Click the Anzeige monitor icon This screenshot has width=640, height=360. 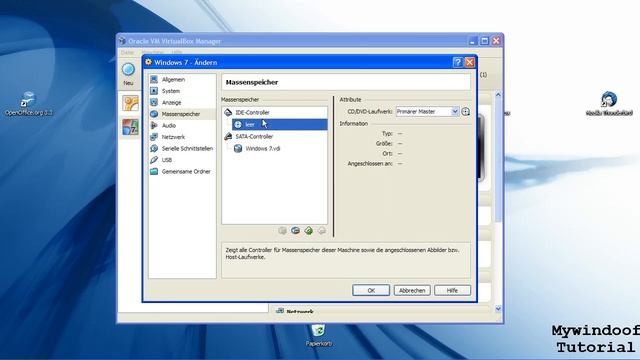(154, 102)
